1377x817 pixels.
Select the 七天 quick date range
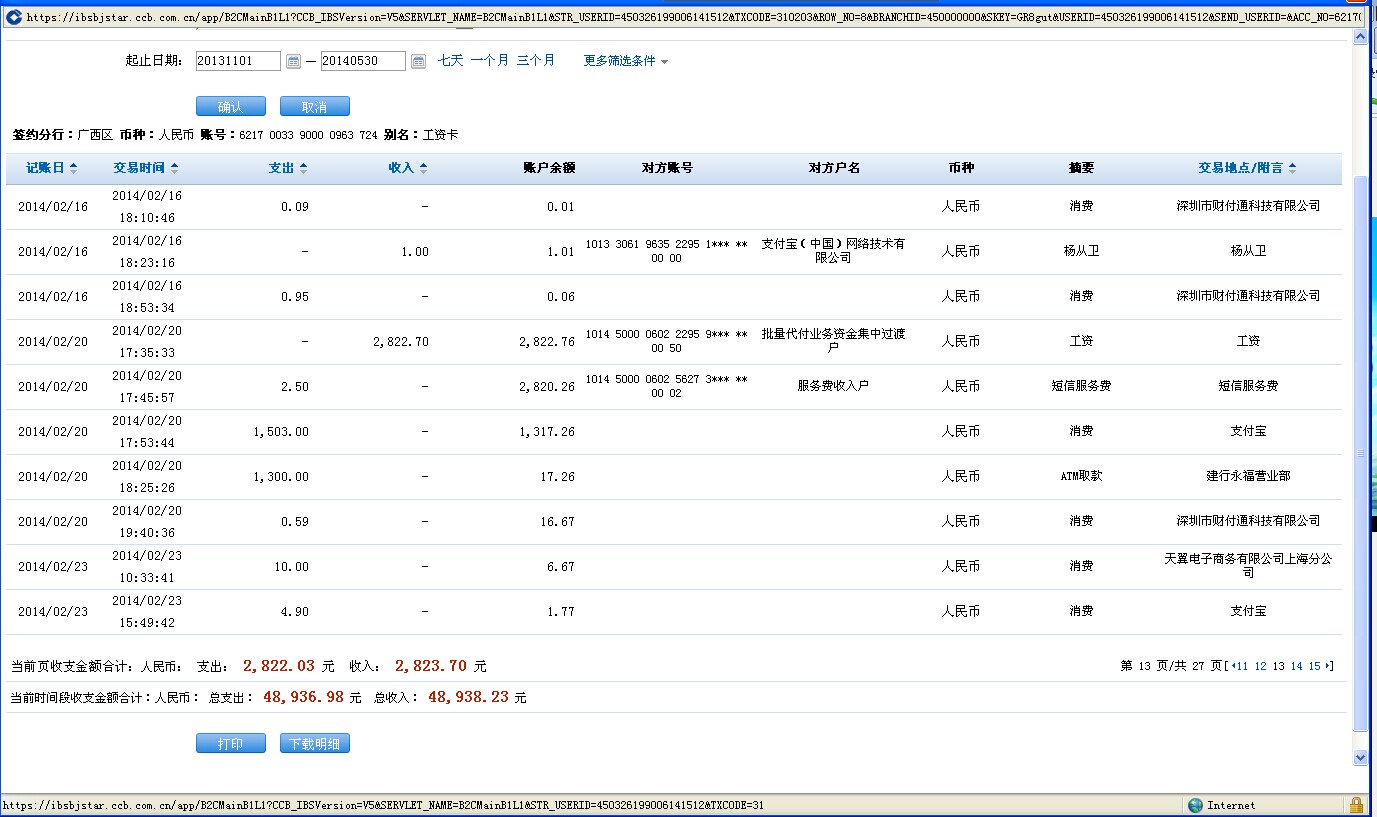coord(450,61)
